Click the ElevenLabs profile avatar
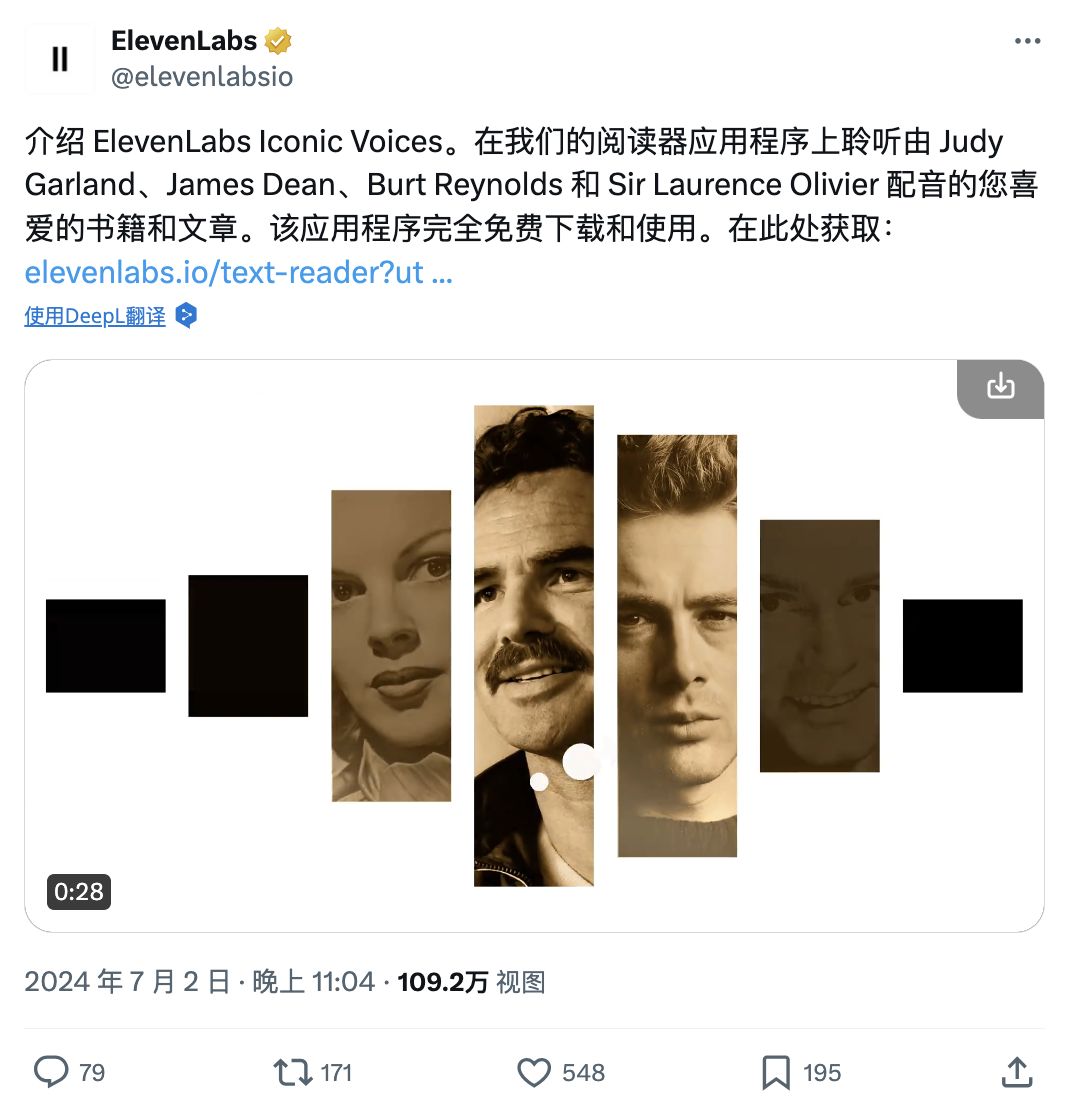 coord(60,58)
